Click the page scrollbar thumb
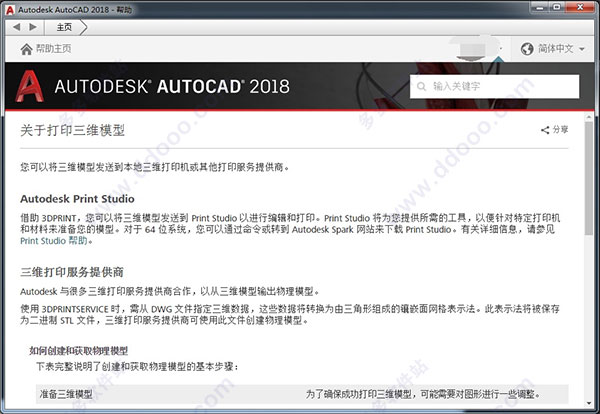 tap(589, 178)
